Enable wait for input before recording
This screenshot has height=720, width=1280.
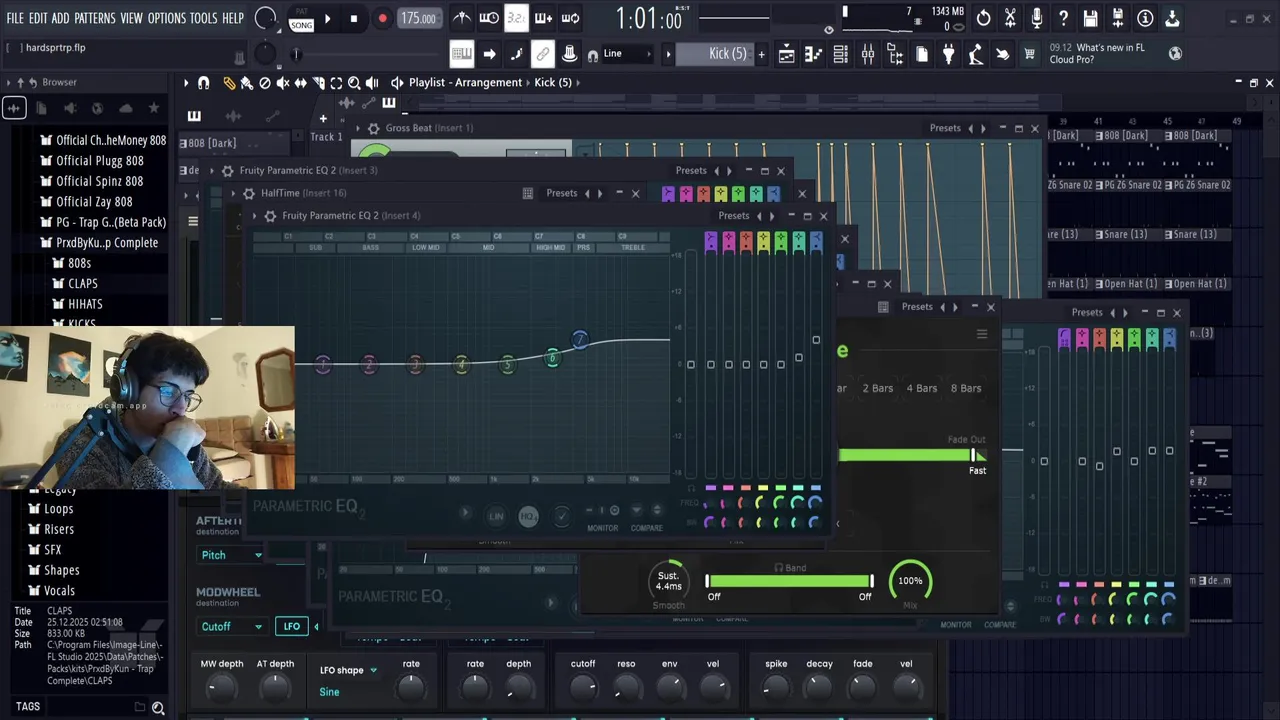[x=489, y=18]
